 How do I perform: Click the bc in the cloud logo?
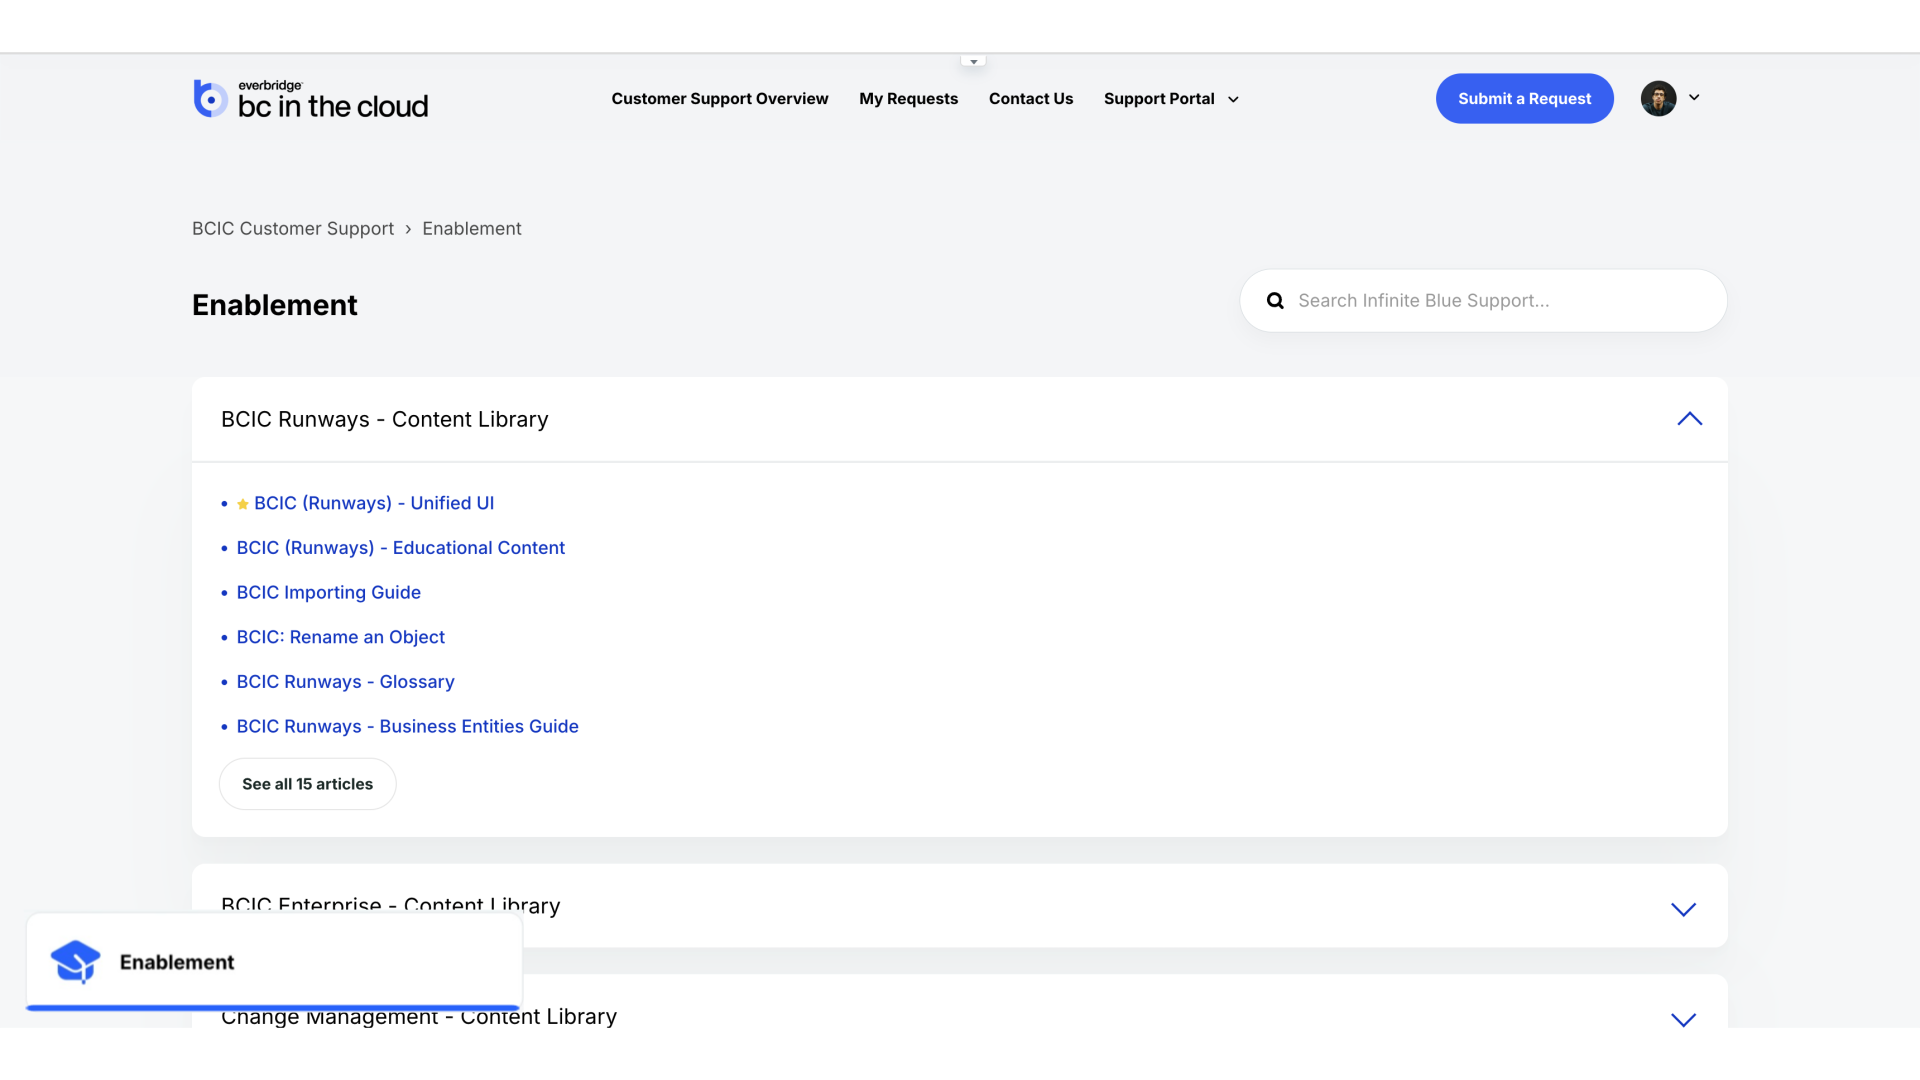pos(310,99)
